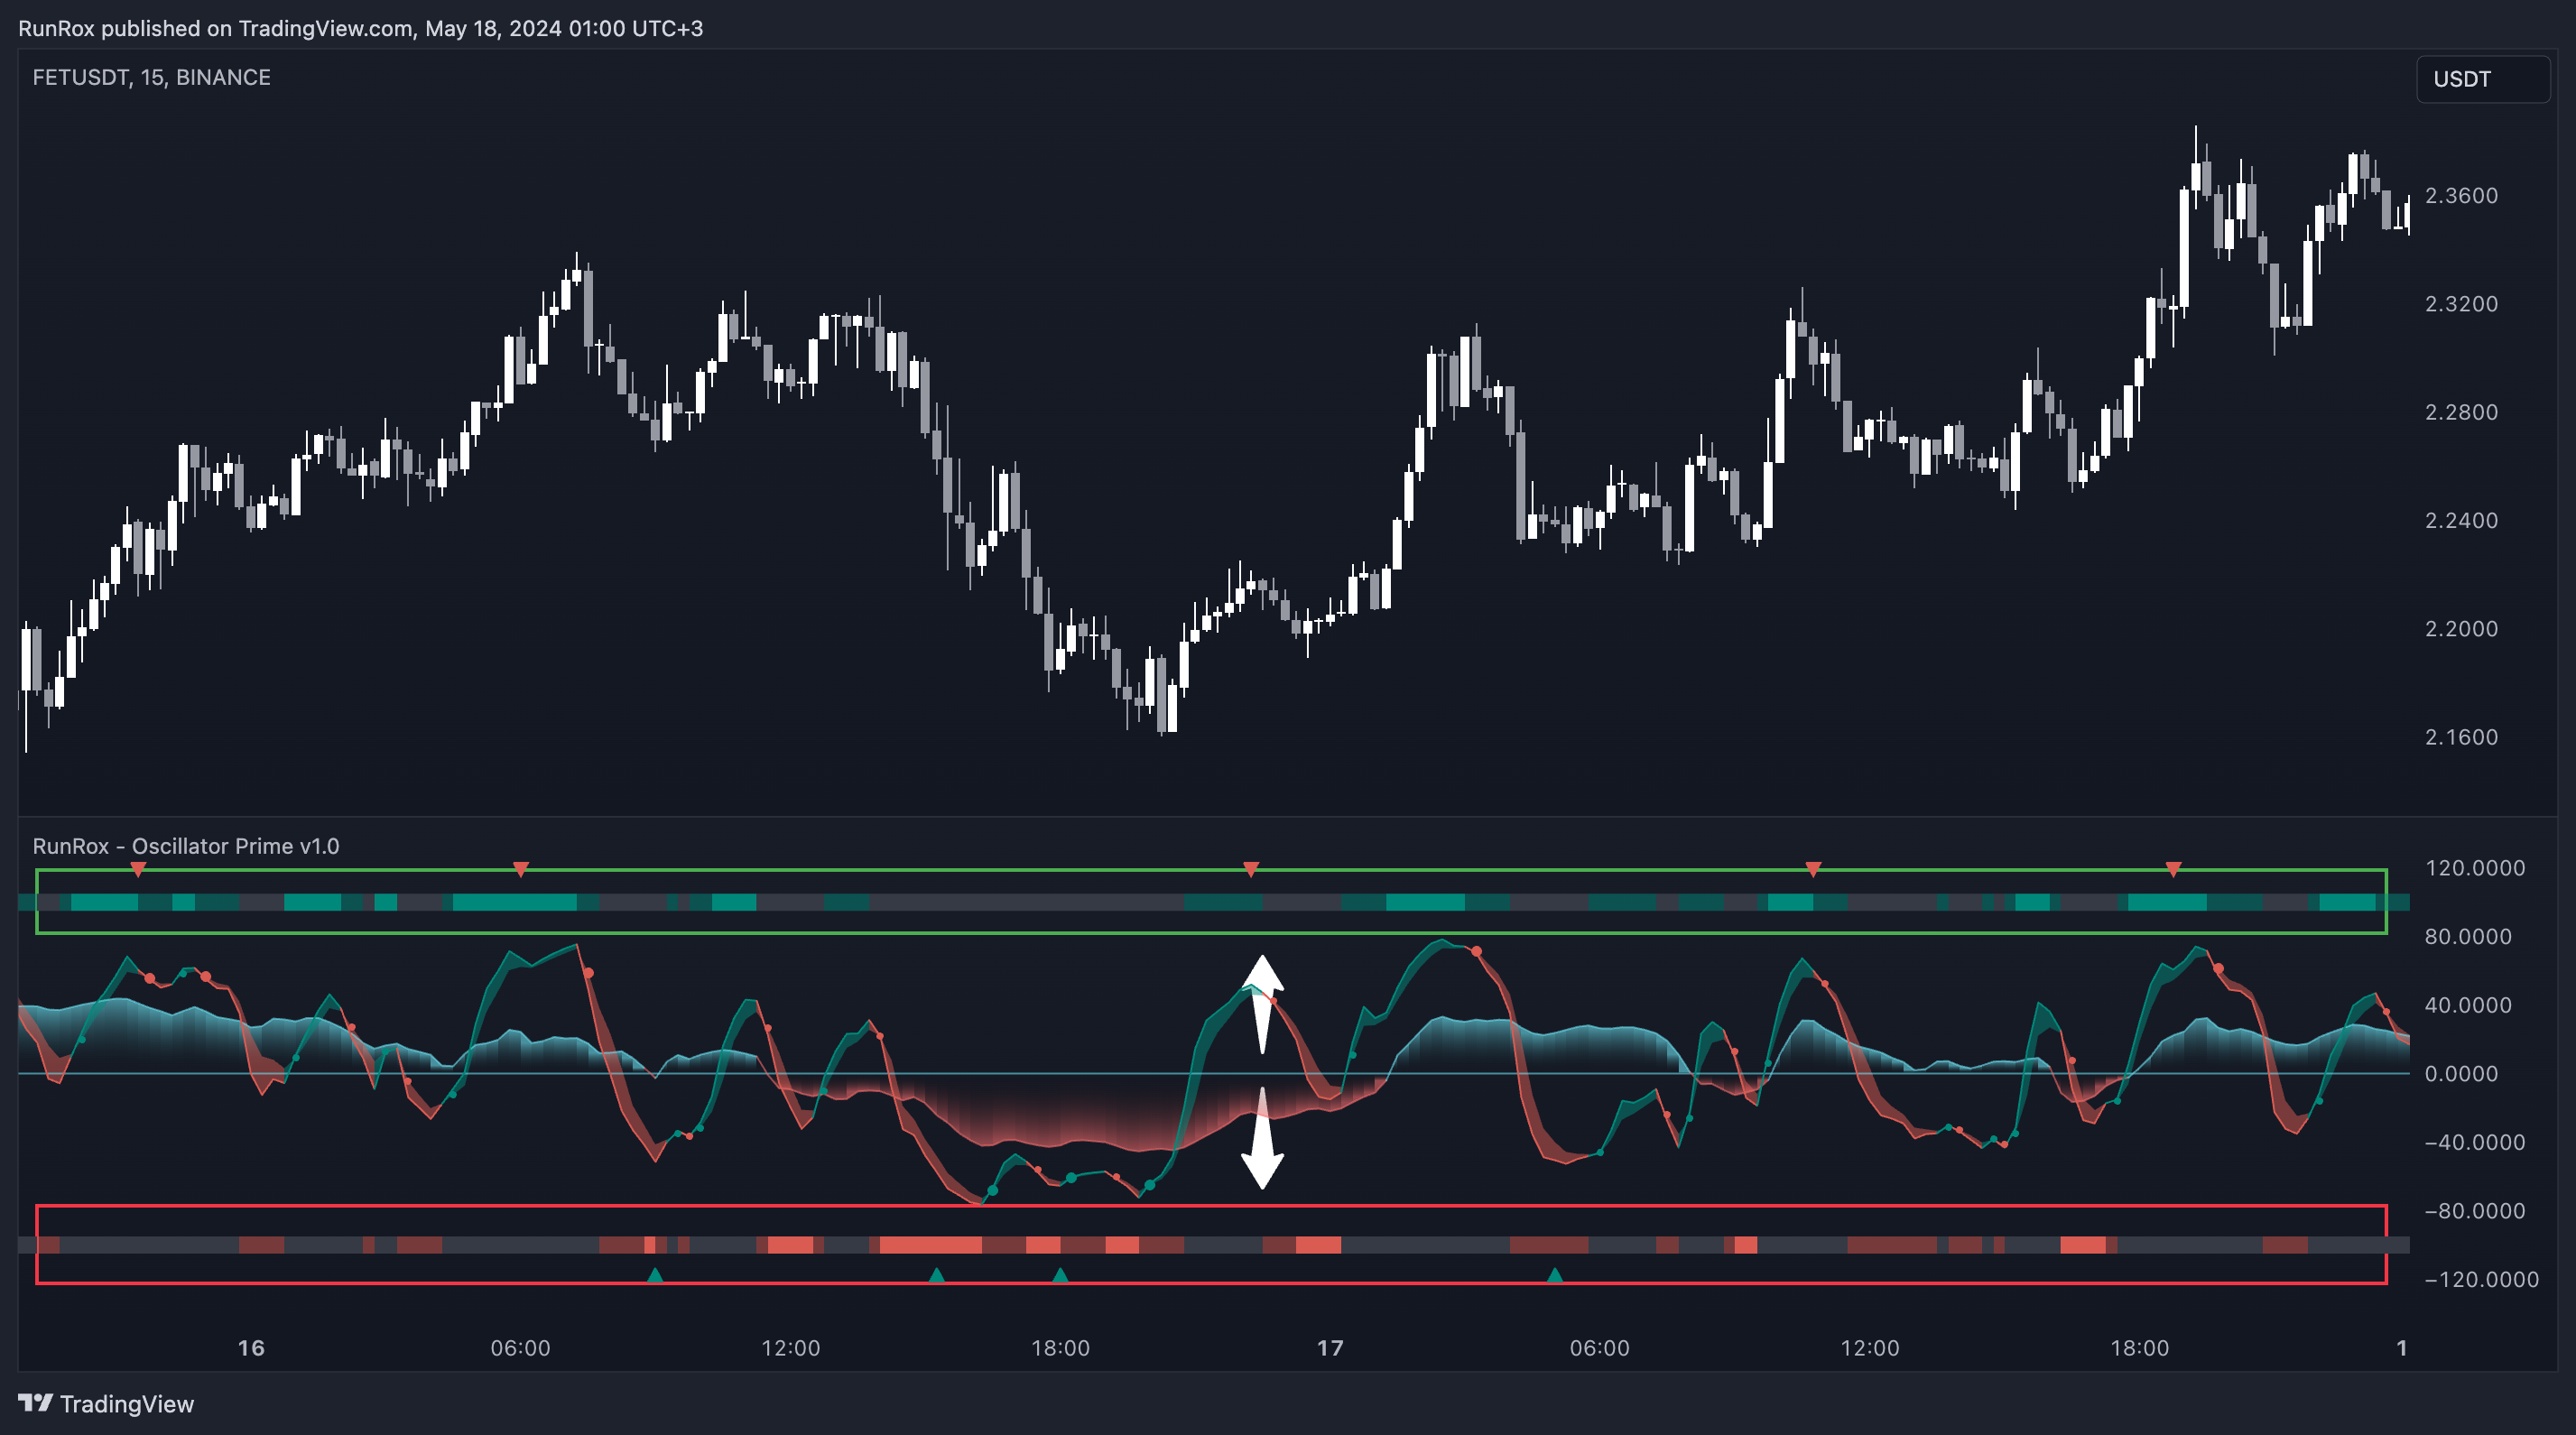Click the 40.0000 oscillator scale value

click(2468, 1005)
